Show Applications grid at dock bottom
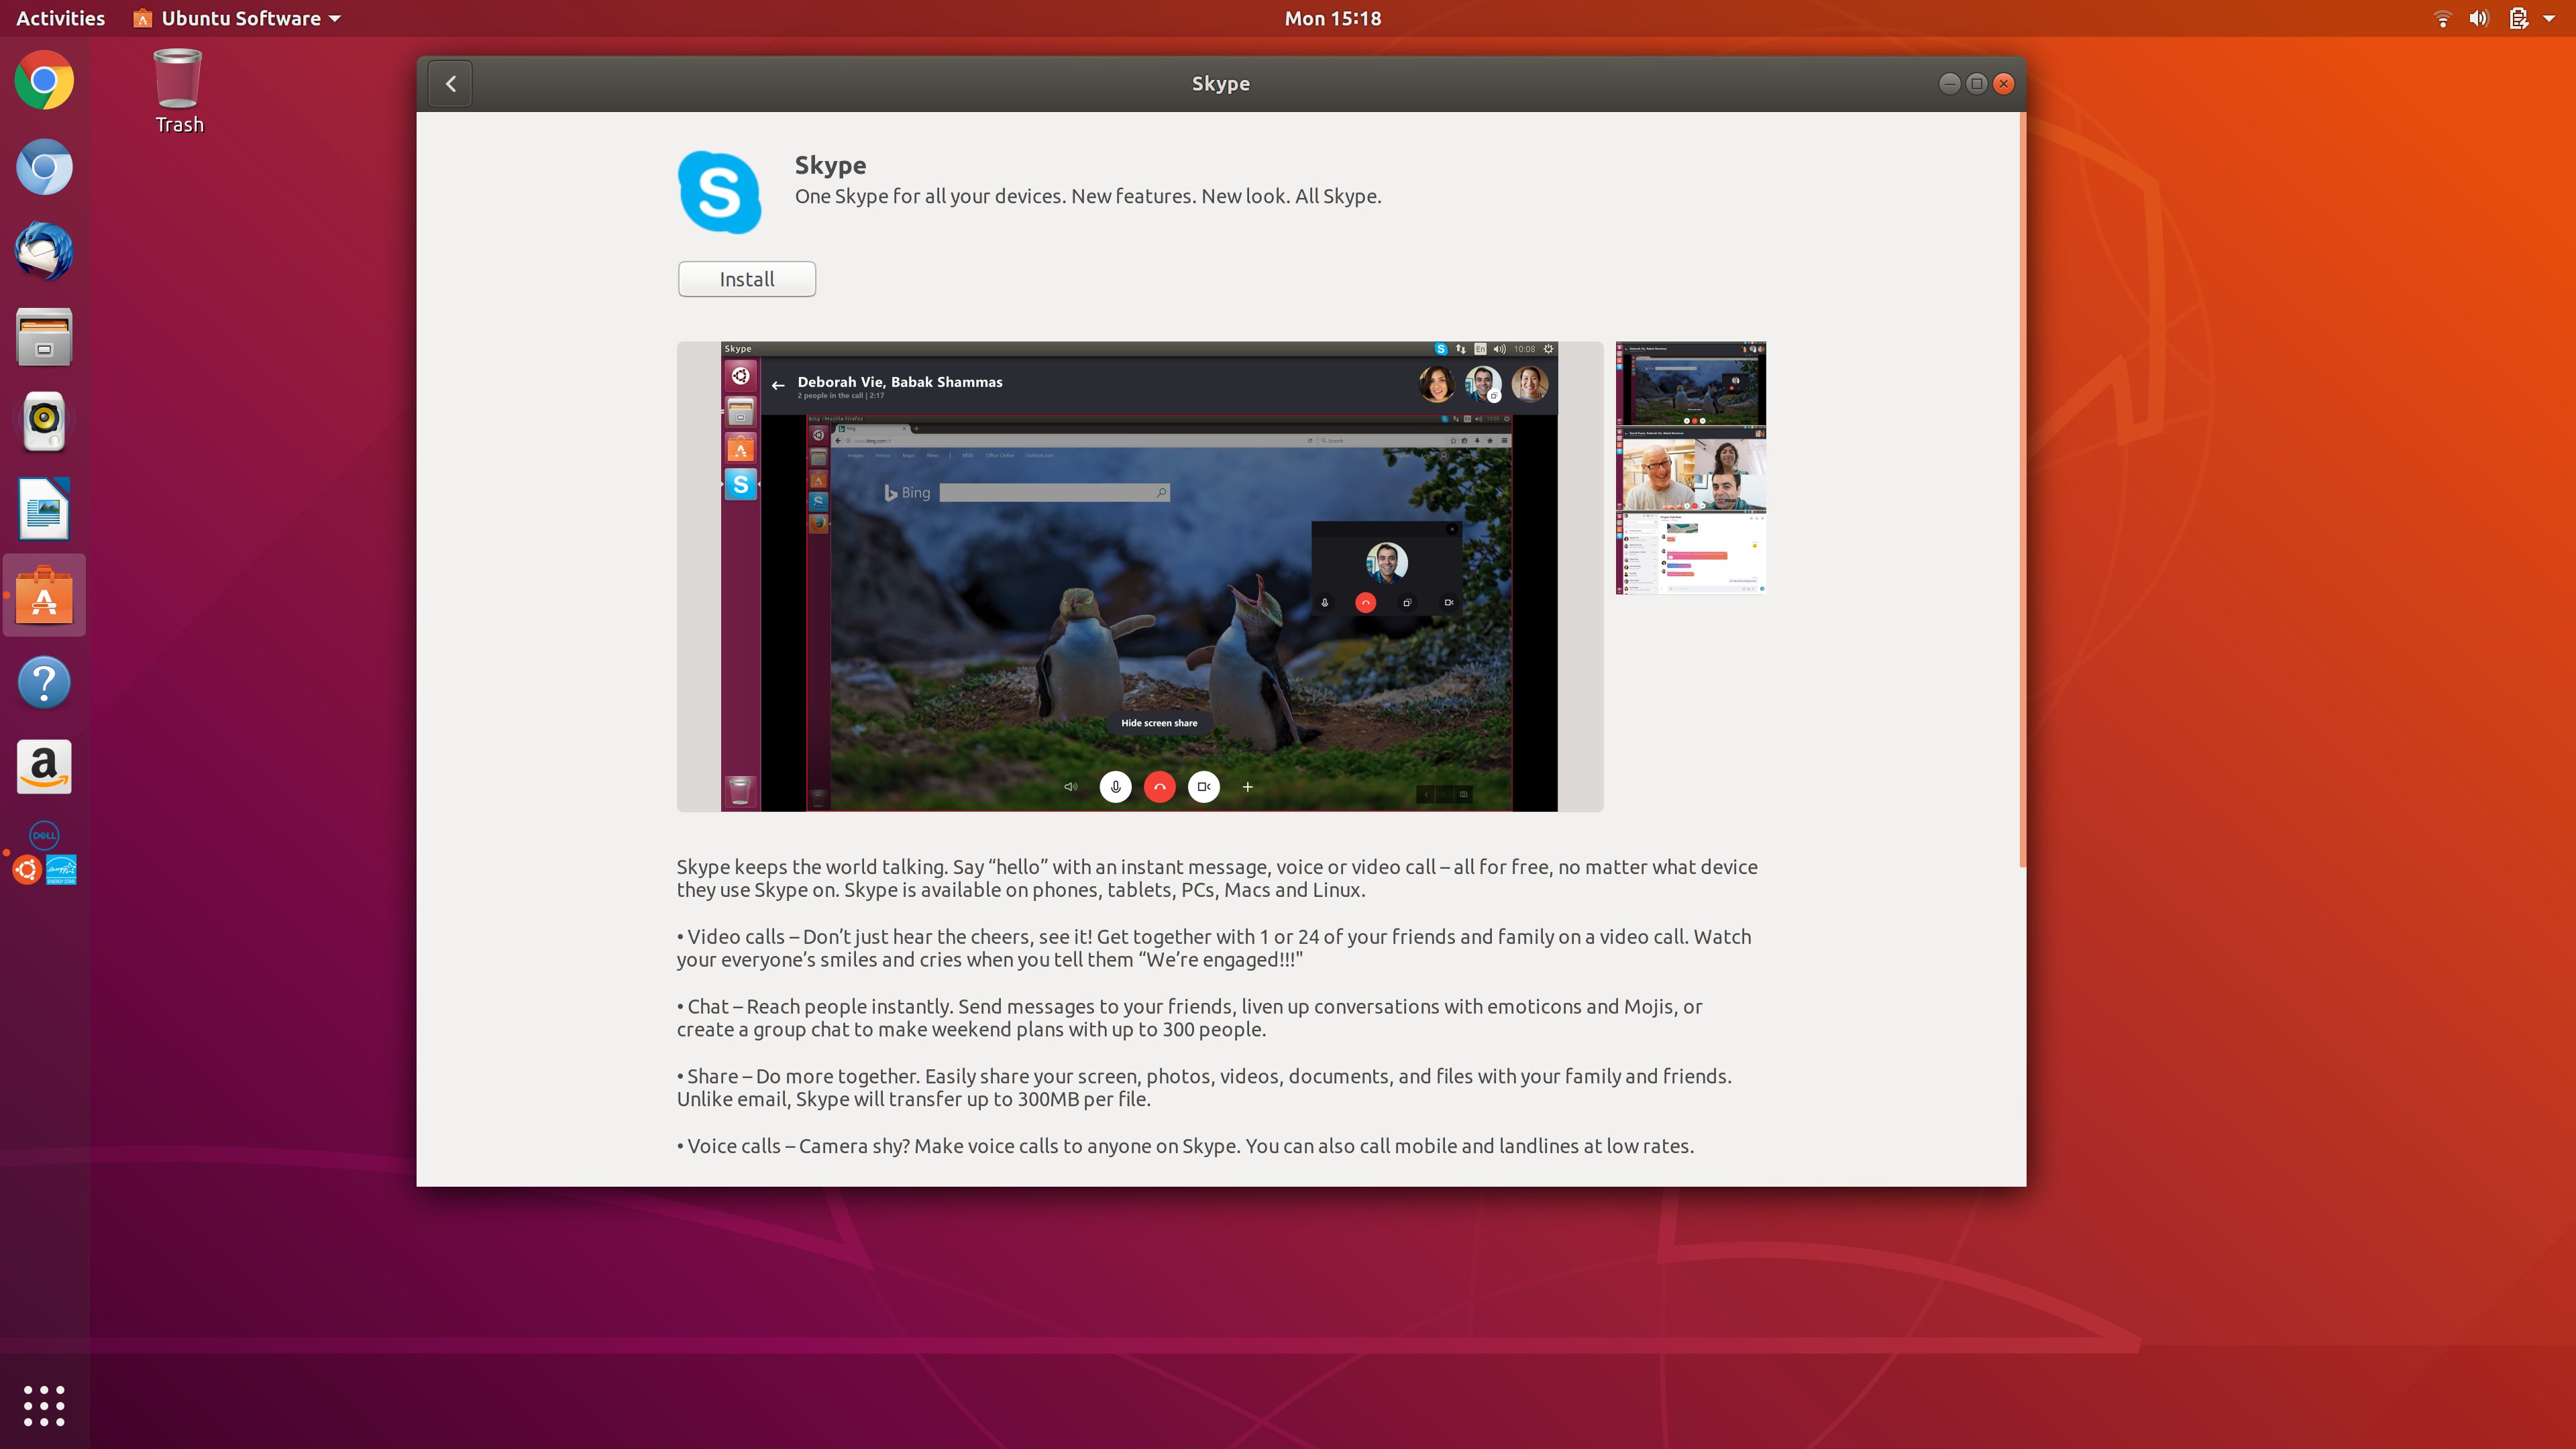Viewport: 2576px width, 1449px height. pyautogui.click(x=44, y=1405)
